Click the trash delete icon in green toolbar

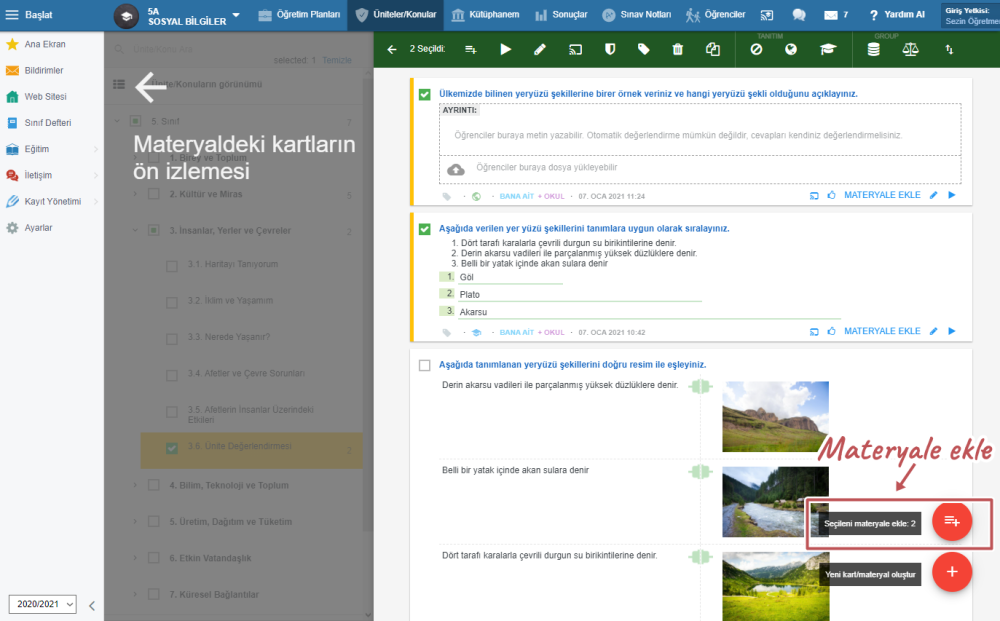tap(677, 49)
